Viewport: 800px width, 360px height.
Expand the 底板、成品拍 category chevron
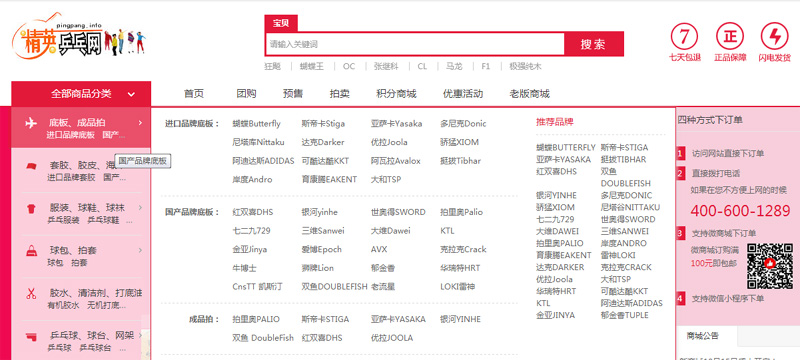pyautogui.click(x=140, y=122)
